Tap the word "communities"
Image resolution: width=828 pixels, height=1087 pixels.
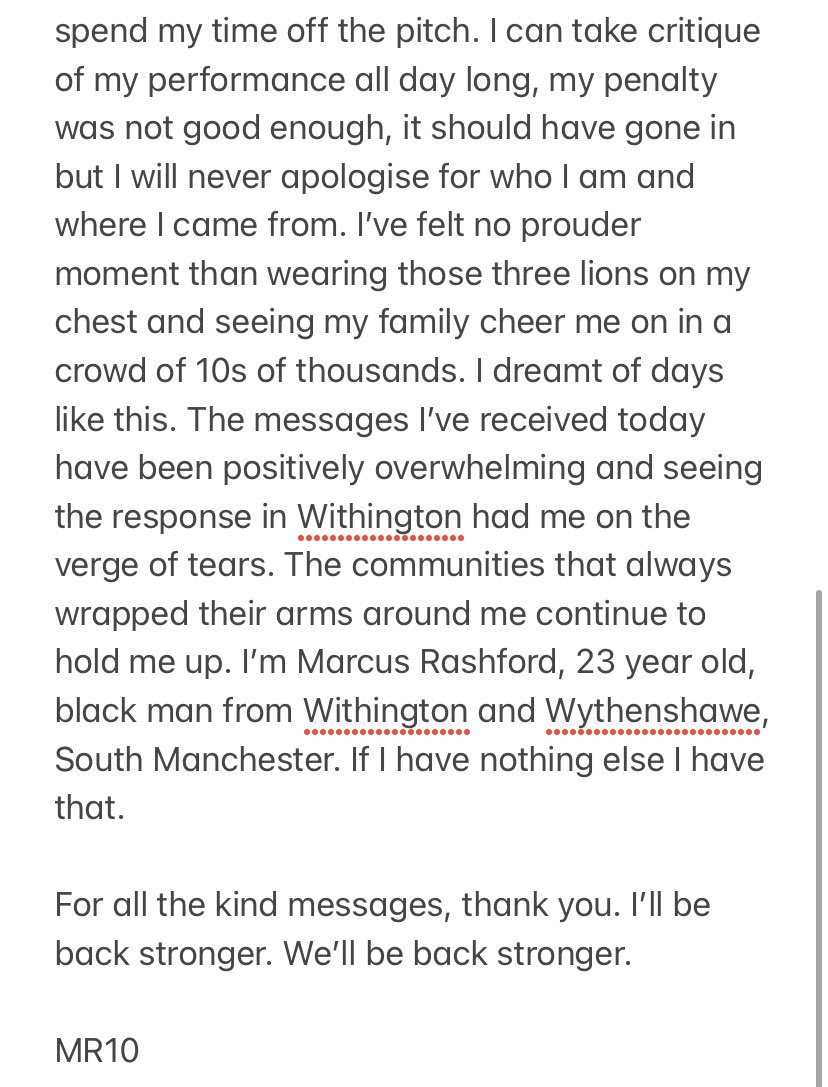pos(454,565)
